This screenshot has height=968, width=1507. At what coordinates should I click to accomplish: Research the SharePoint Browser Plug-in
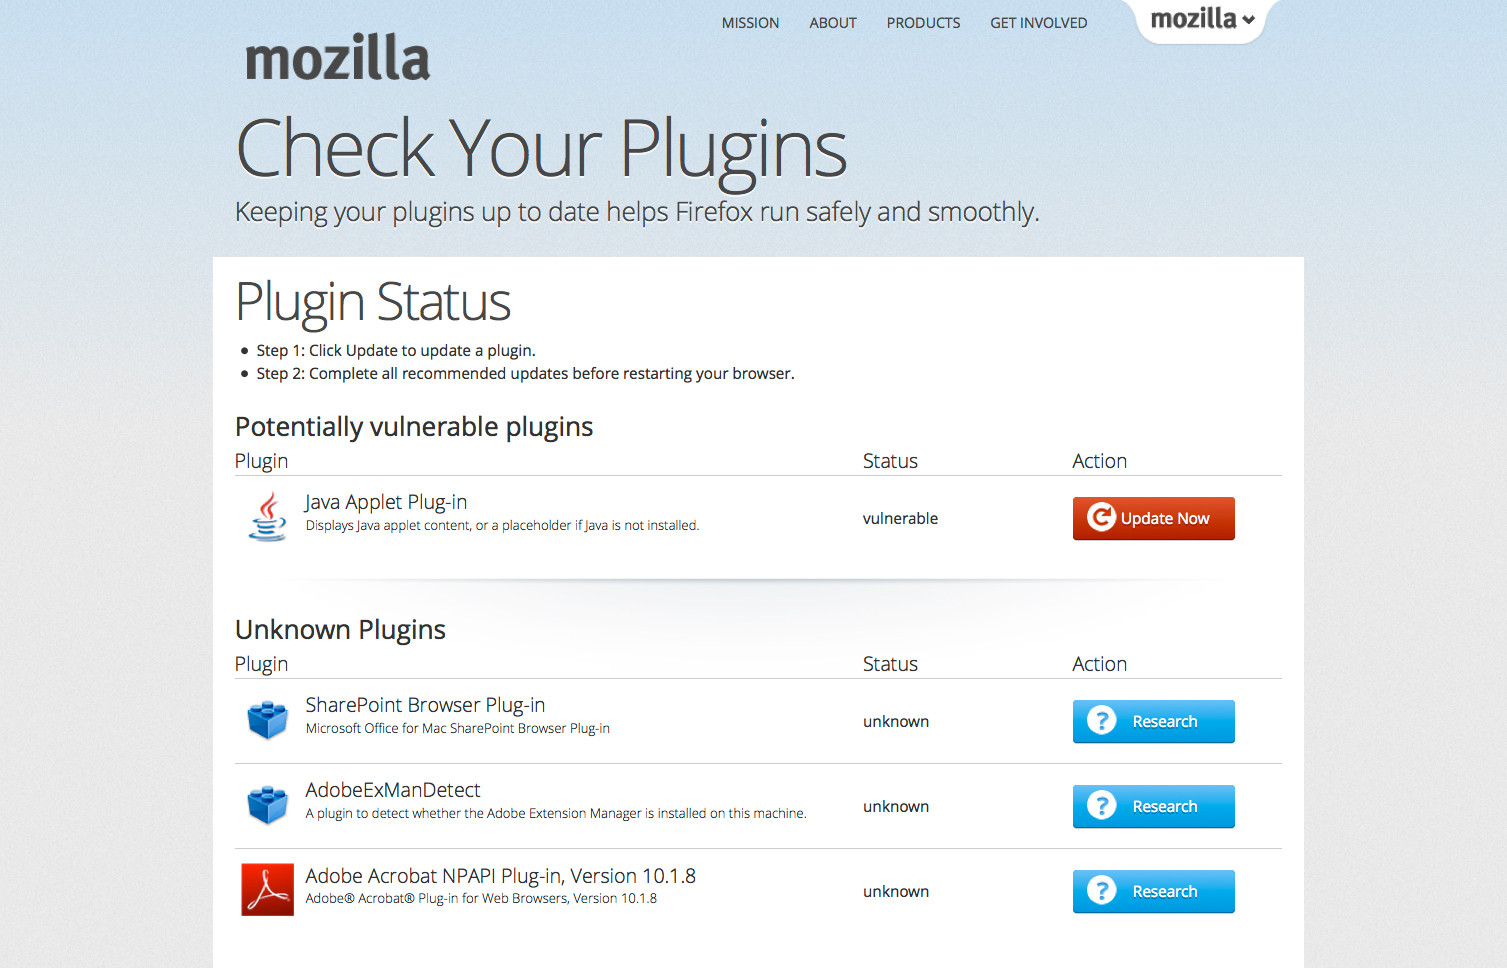coord(1153,721)
